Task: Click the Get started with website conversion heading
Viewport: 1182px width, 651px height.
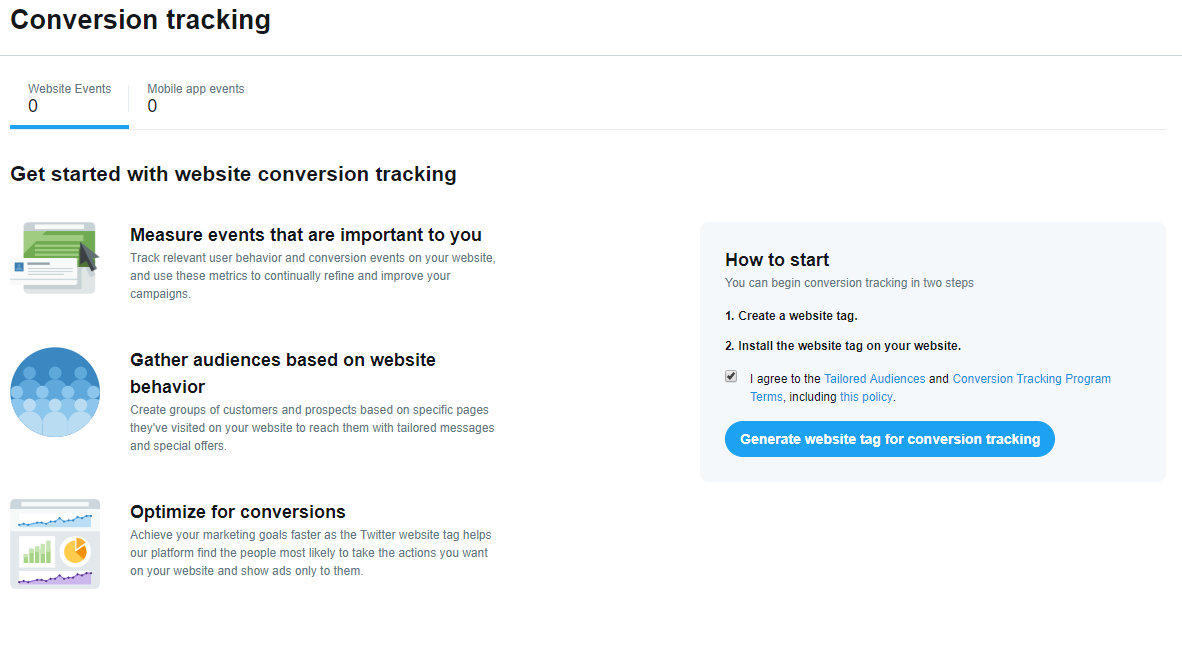Action: (x=233, y=174)
